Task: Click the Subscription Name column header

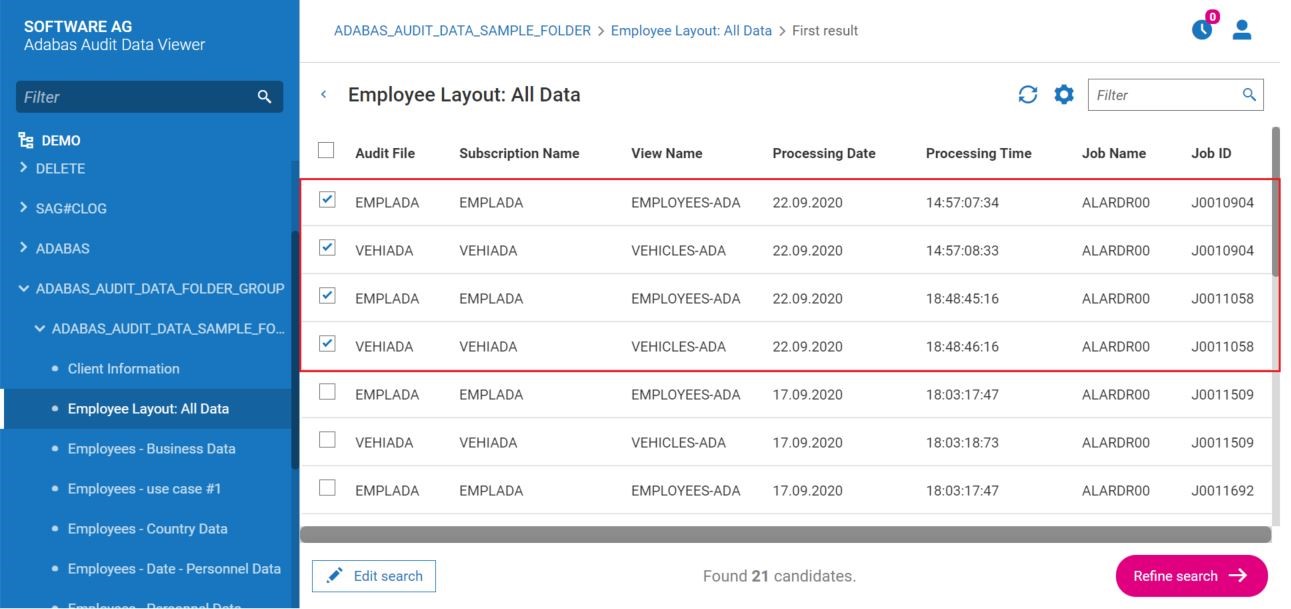Action: point(519,153)
